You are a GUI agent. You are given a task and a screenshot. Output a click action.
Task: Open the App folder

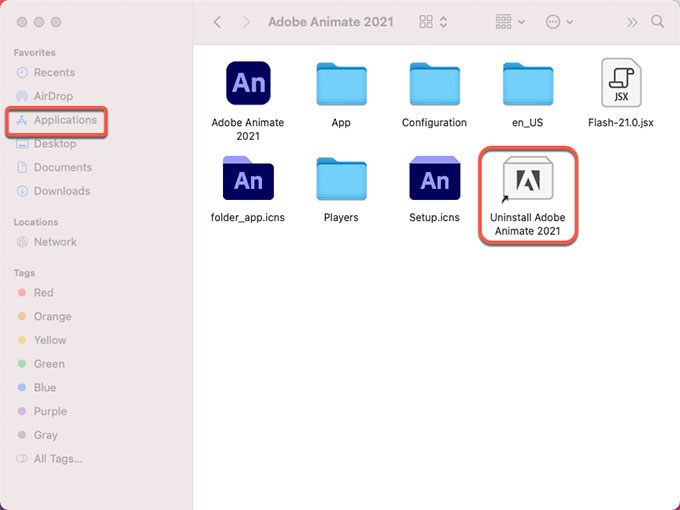341,84
